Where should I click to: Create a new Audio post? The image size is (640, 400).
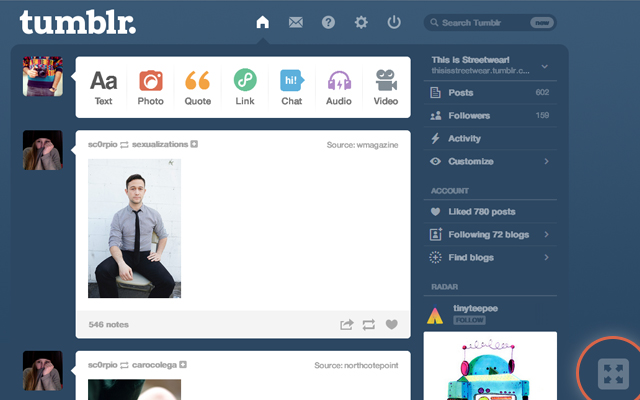pos(339,88)
